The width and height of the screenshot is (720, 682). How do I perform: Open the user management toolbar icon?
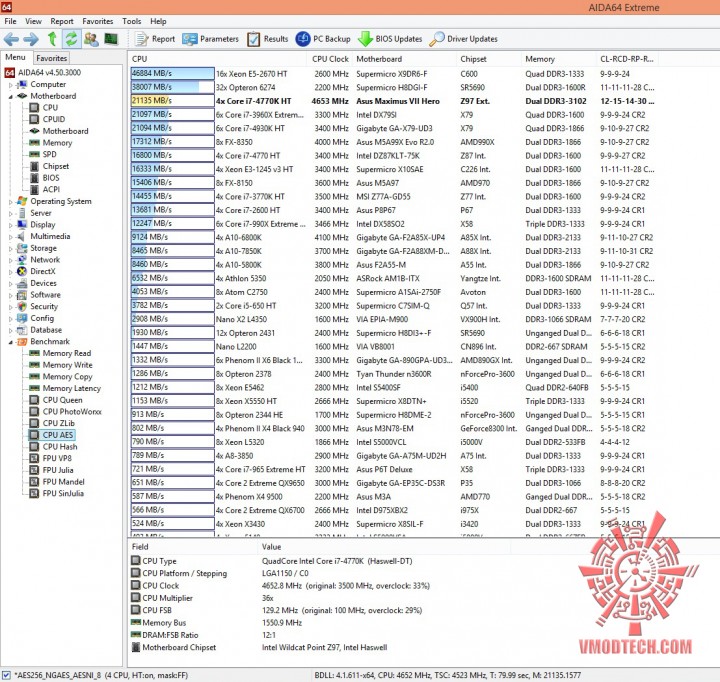coord(90,39)
